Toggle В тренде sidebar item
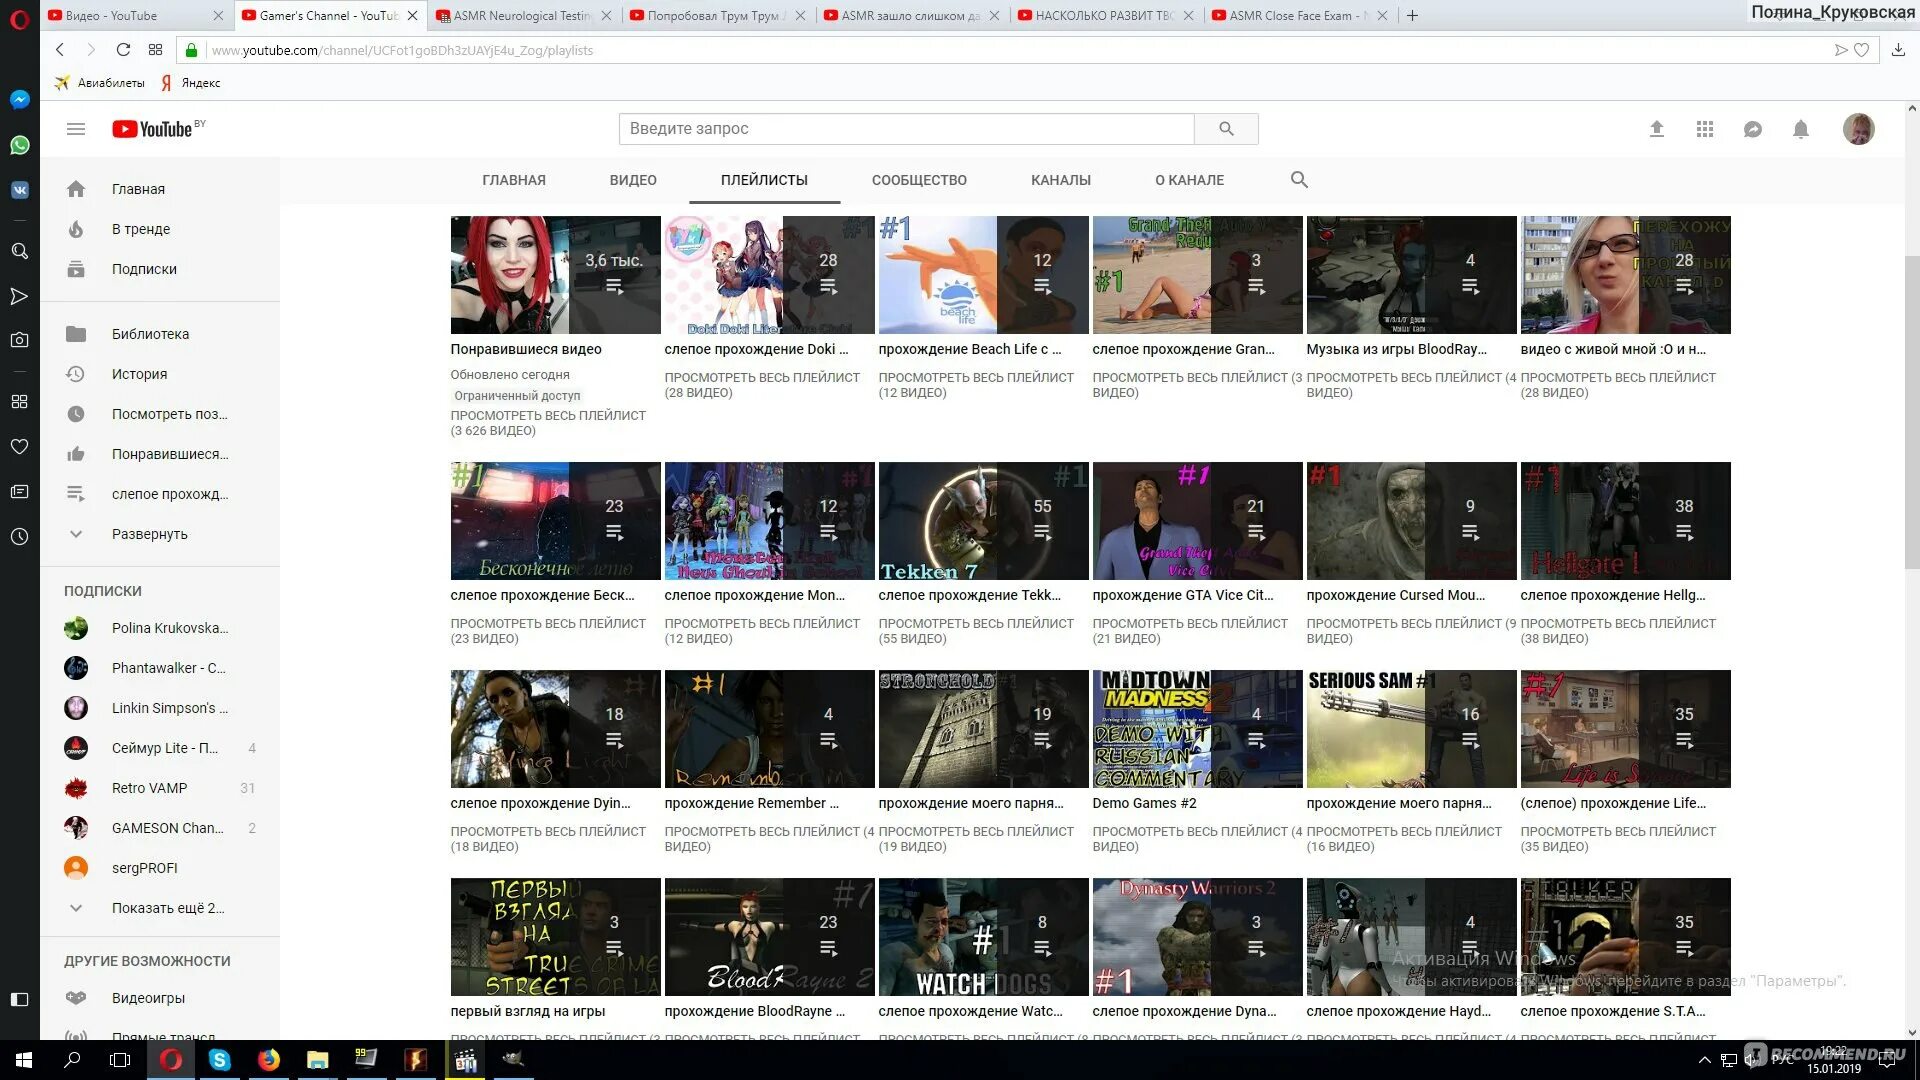The width and height of the screenshot is (1920, 1080). [140, 228]
